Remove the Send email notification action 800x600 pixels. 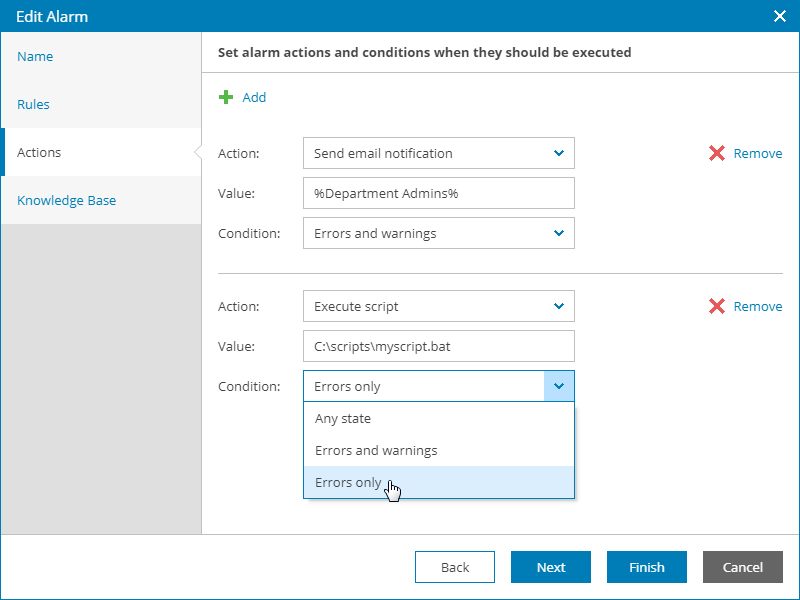(x=757, y=153)
